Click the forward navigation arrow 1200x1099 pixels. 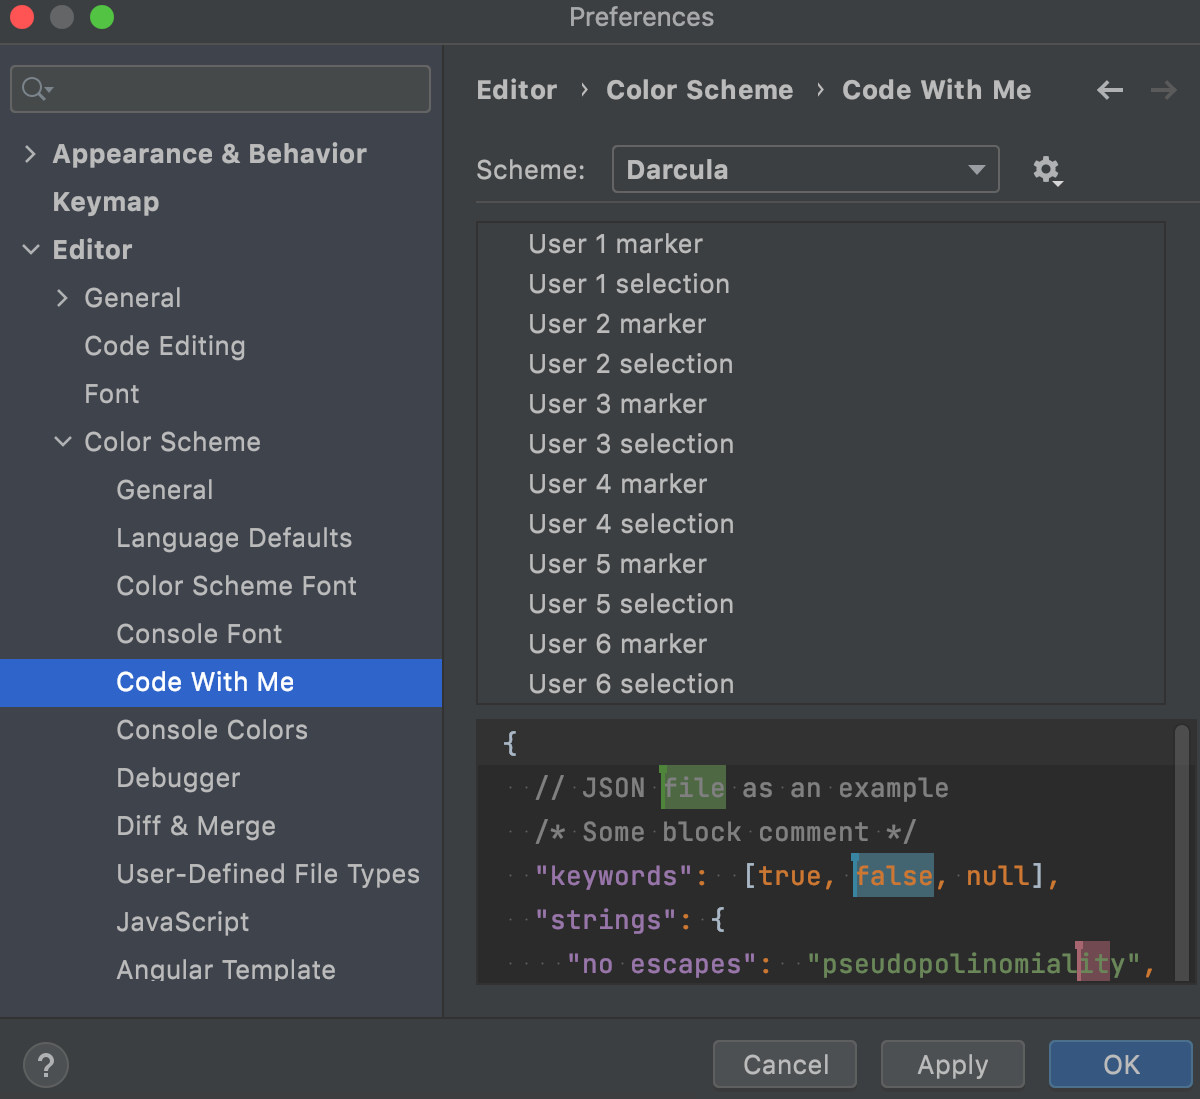click(x=1163, y=90)
